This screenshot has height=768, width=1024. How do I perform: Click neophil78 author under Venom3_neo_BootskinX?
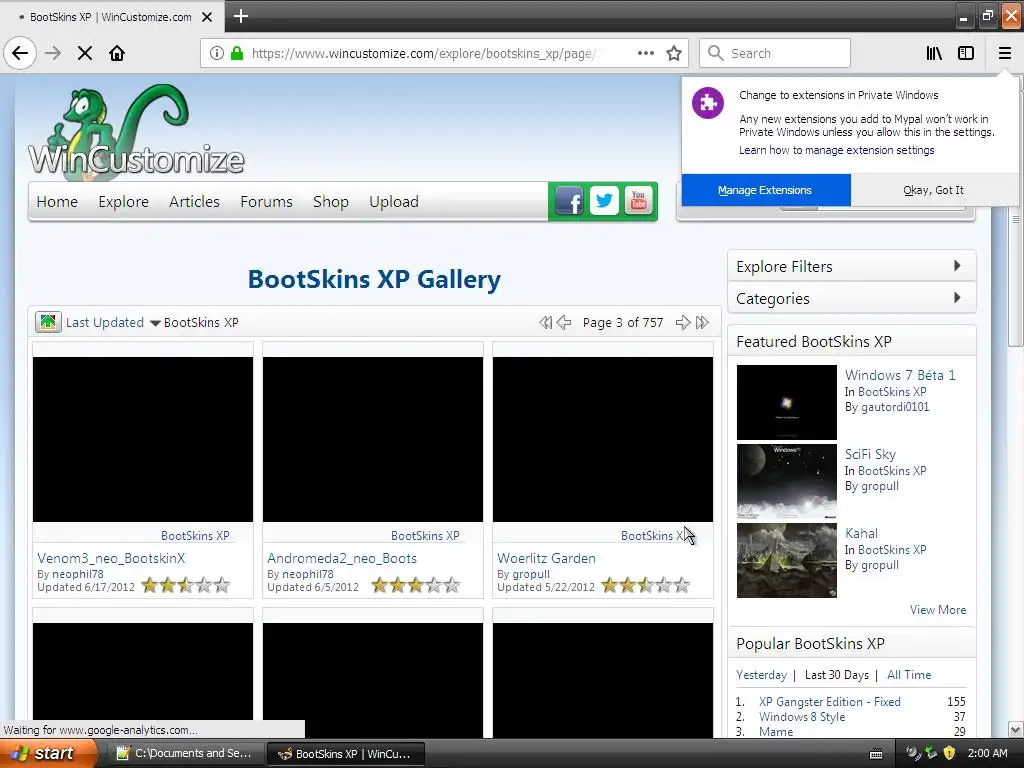coord(78,574)
